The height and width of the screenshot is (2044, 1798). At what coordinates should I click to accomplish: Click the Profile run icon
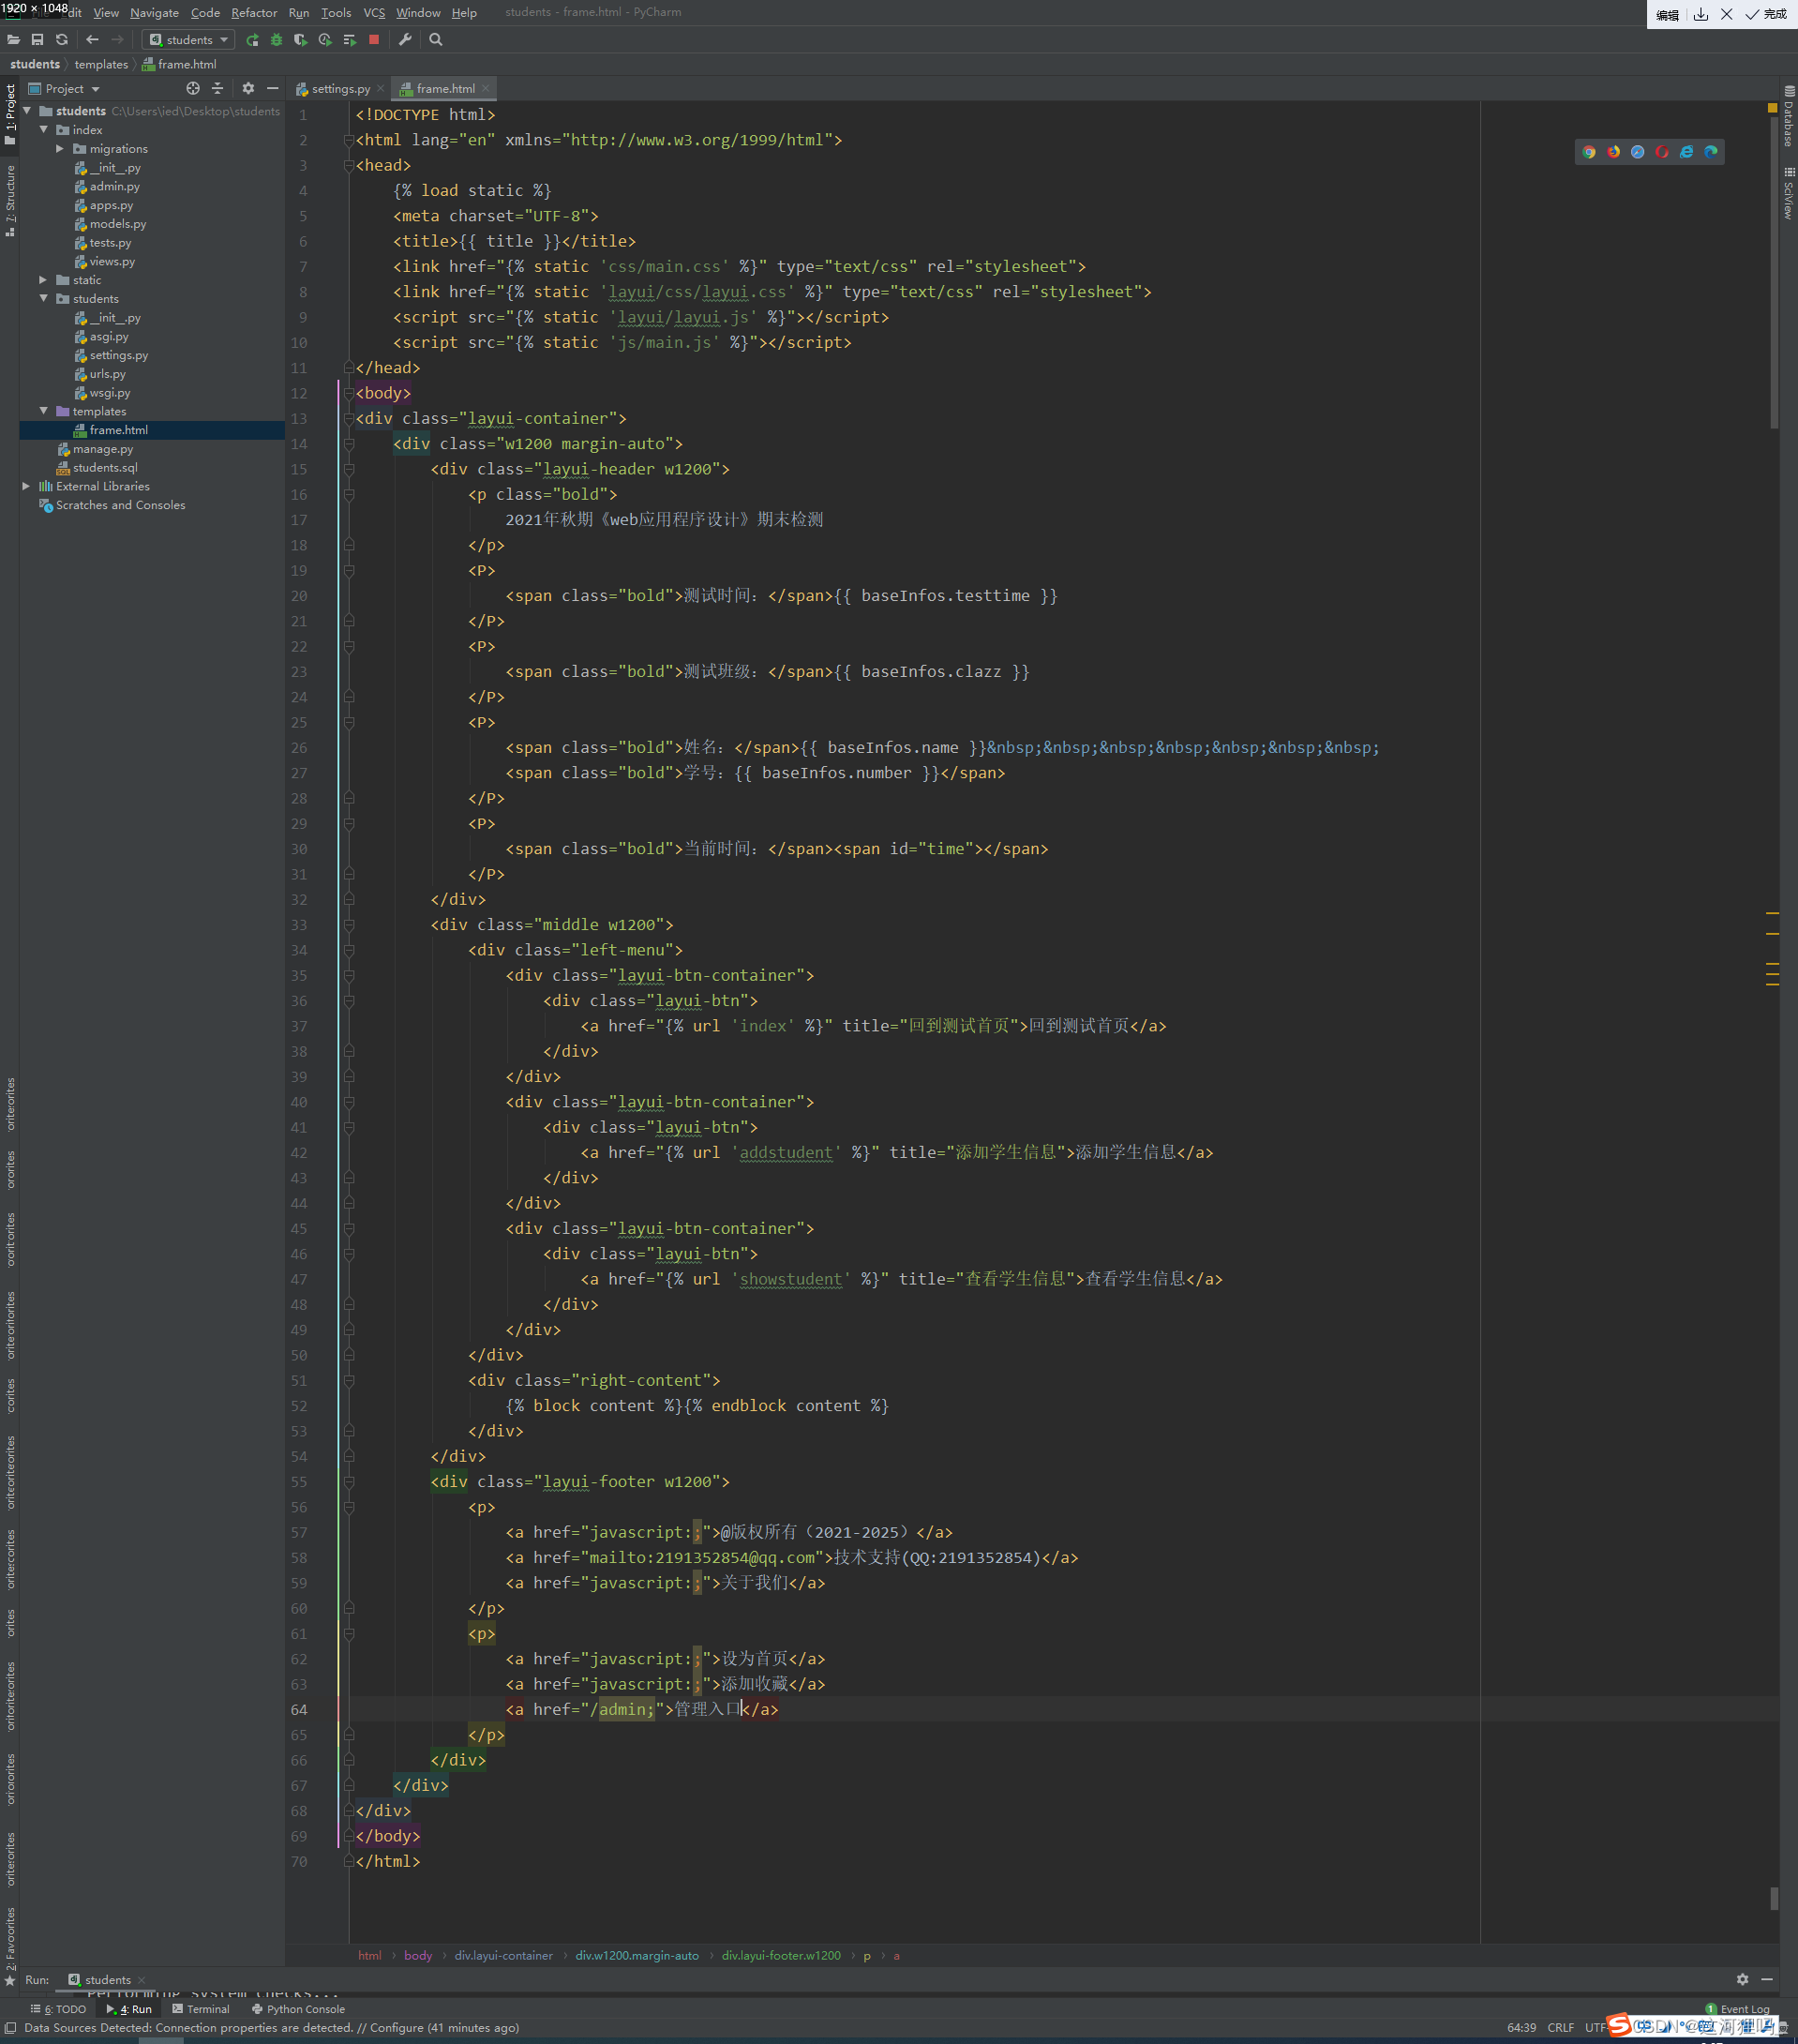pyautogui.click(x=325, y=40)
